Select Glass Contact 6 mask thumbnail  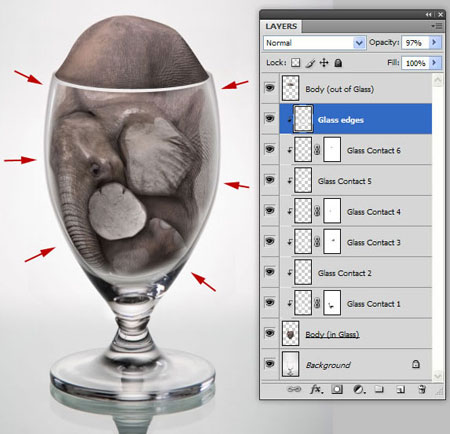[332, 149]
